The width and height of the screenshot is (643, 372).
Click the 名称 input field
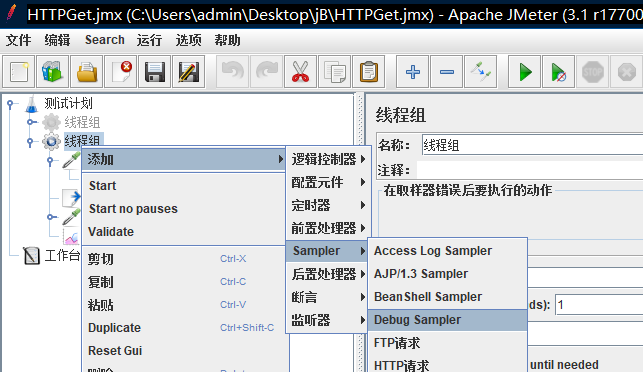point(532,145)
